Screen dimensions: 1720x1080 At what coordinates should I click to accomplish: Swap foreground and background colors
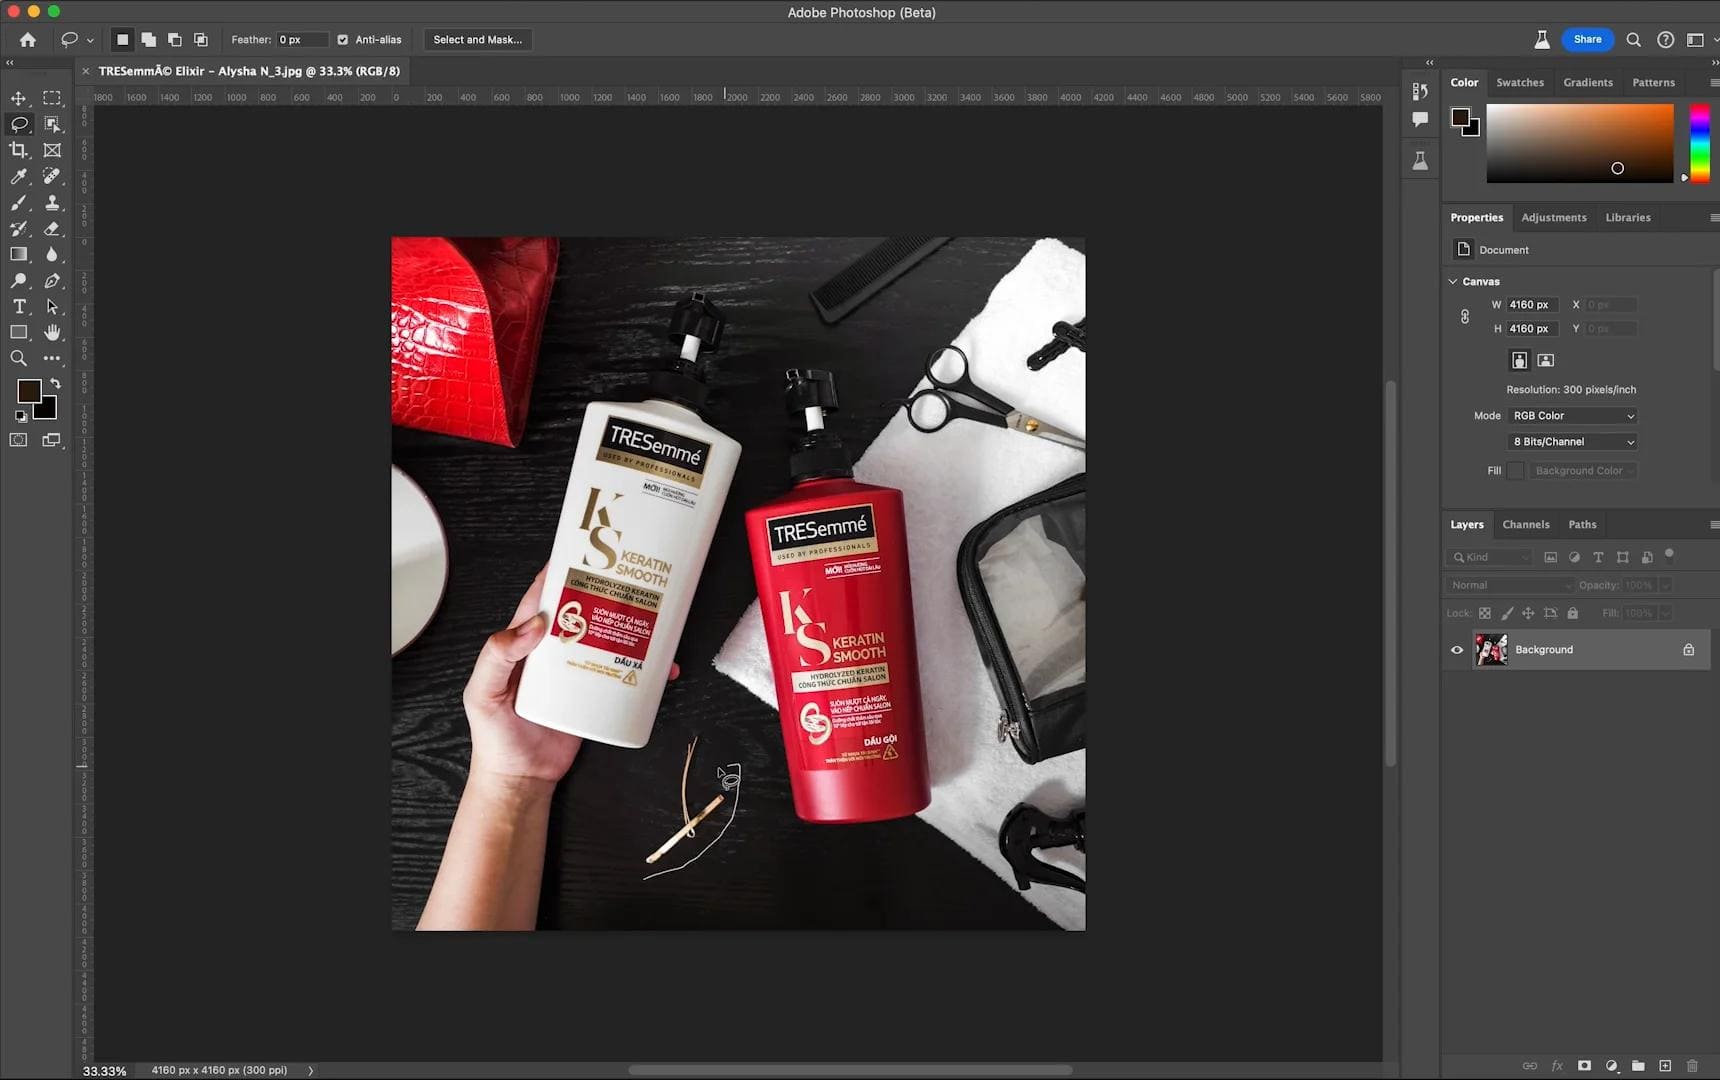tap(56, 384)
